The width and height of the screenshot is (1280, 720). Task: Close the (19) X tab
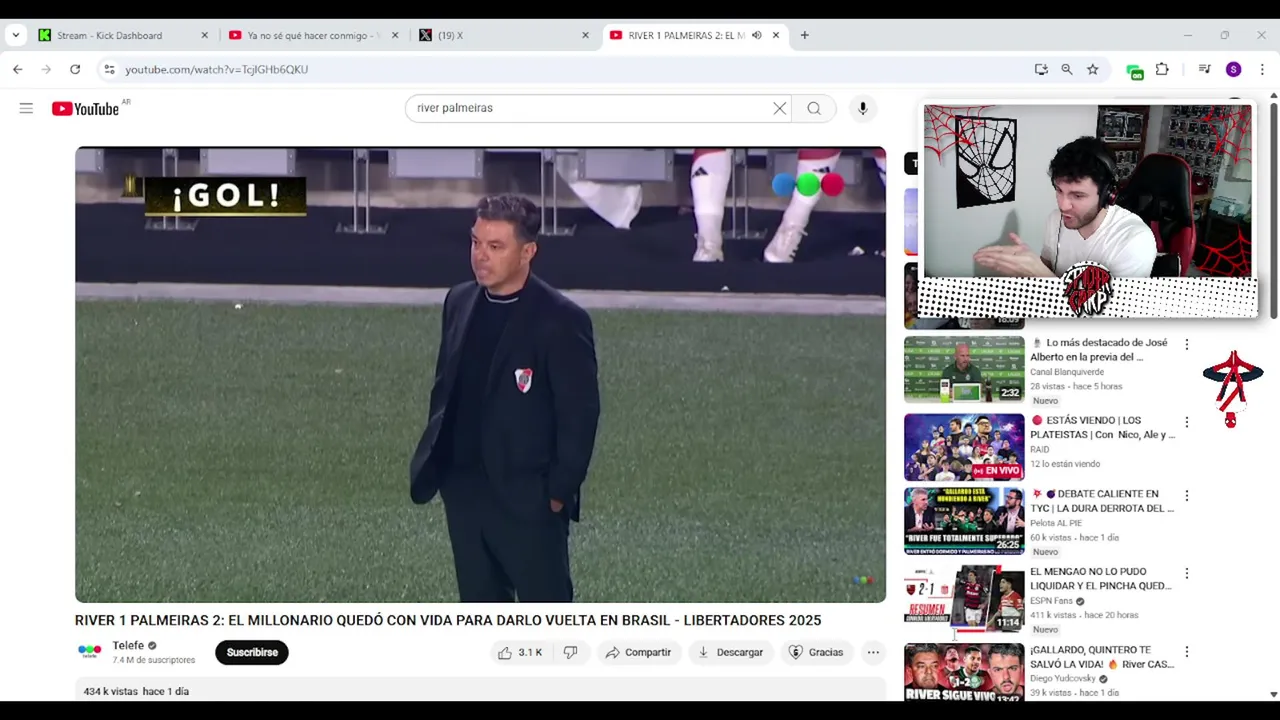point(586,35)
